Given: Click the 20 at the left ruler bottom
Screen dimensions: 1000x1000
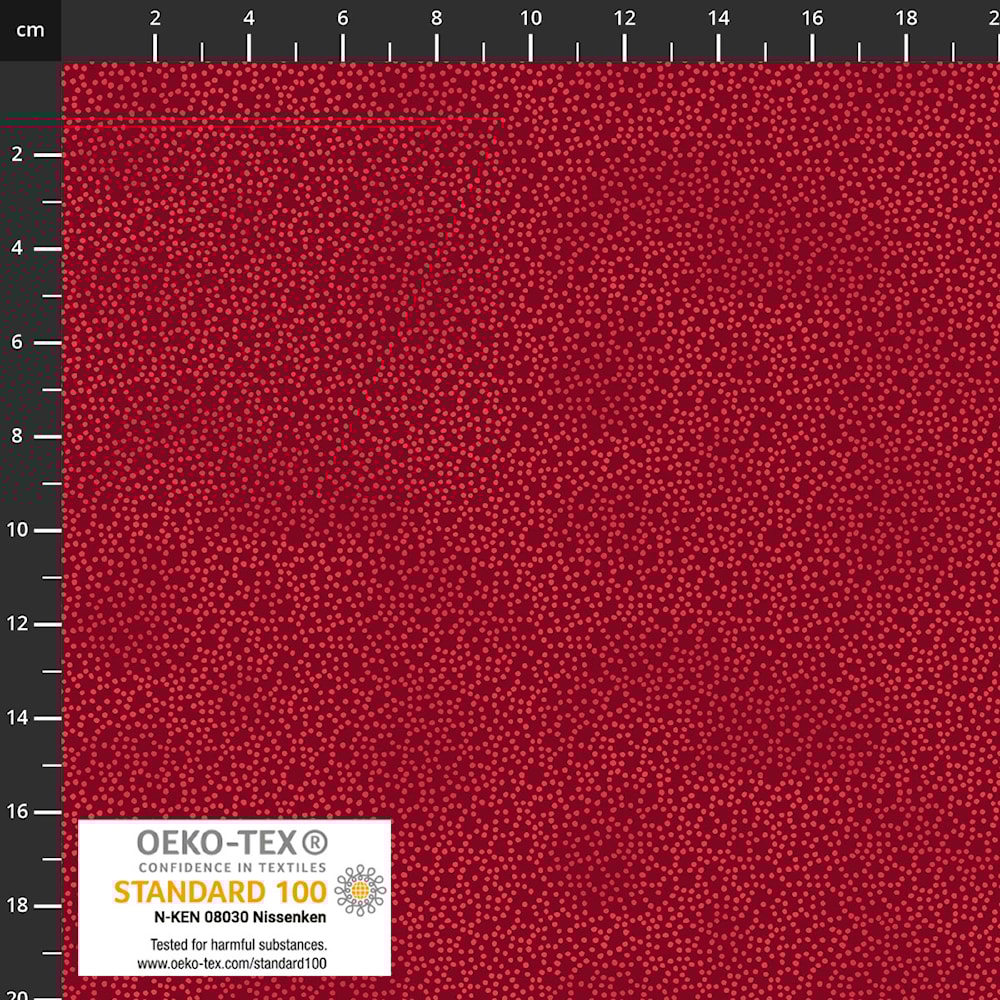Looking at the screenshot, I should 16,988.
